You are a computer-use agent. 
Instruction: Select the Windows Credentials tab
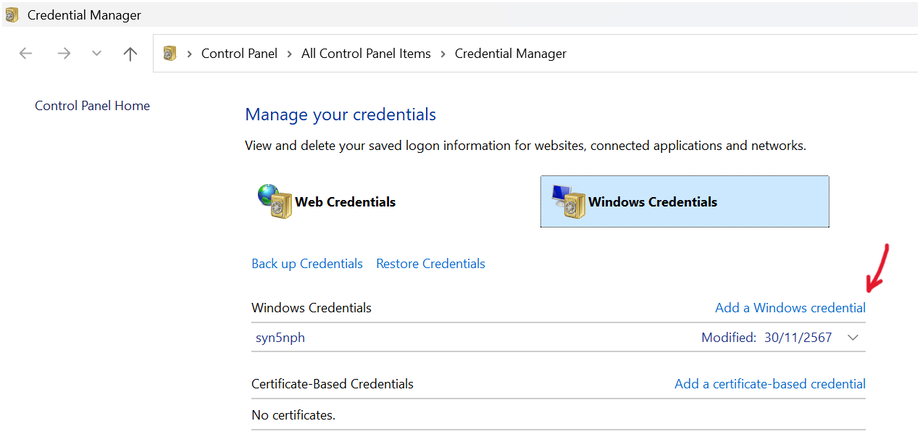pos(684,201)
